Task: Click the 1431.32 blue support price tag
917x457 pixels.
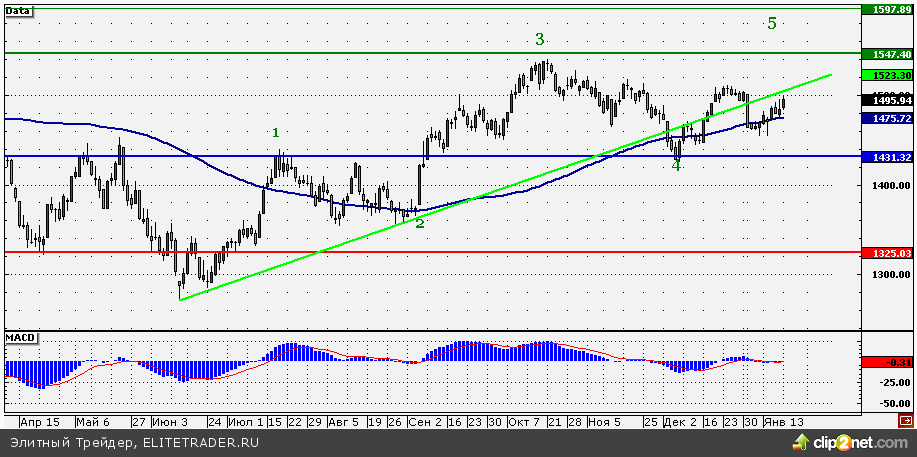Action: pos(888,157)
